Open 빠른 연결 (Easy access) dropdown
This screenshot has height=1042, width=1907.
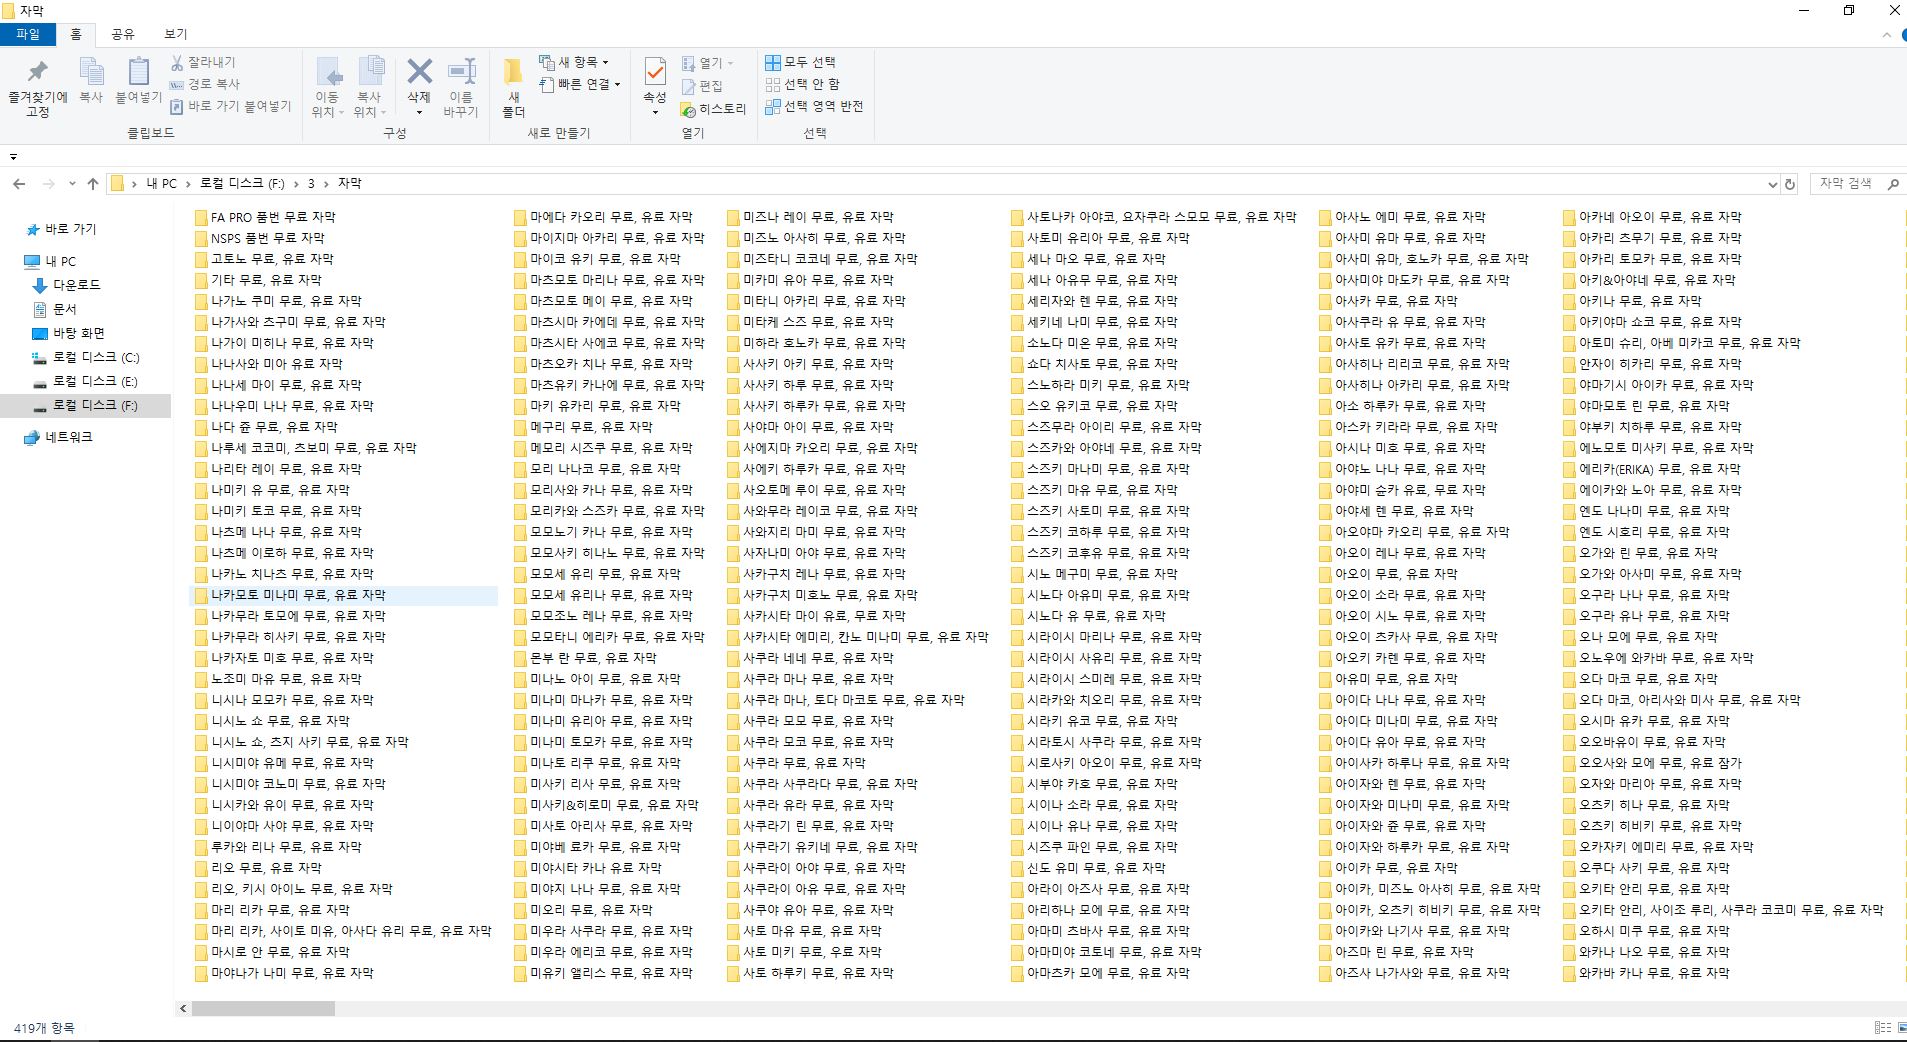click(580, 85)
